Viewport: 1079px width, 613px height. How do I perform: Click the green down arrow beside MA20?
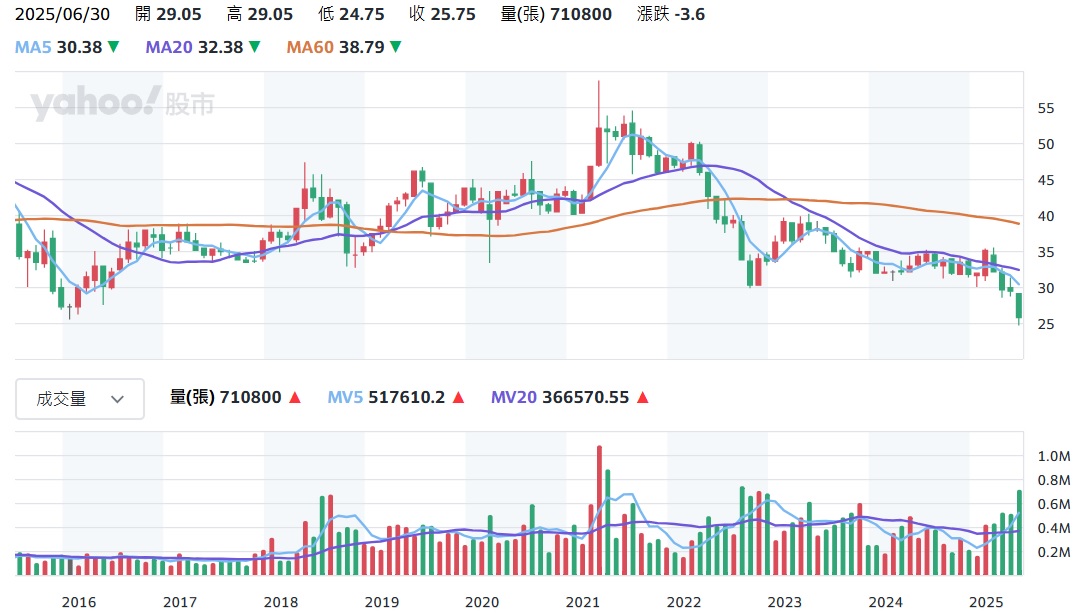[255, 47]
